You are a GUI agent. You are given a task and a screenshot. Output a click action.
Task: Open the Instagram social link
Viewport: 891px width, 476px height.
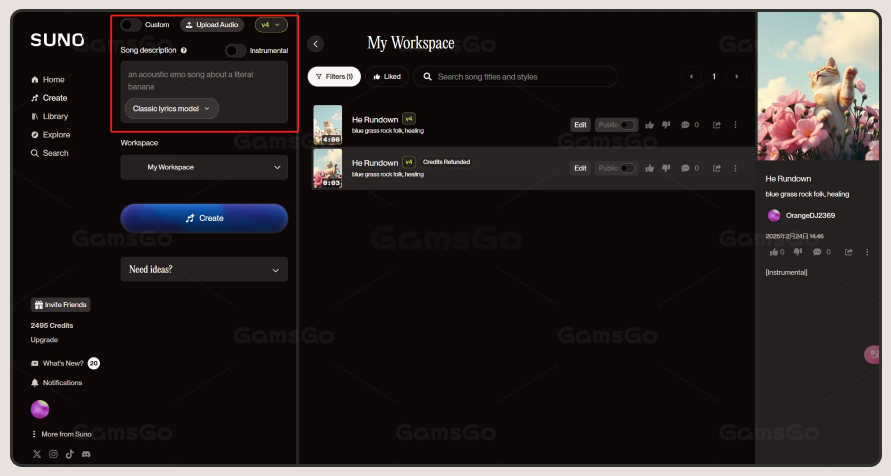53,454
